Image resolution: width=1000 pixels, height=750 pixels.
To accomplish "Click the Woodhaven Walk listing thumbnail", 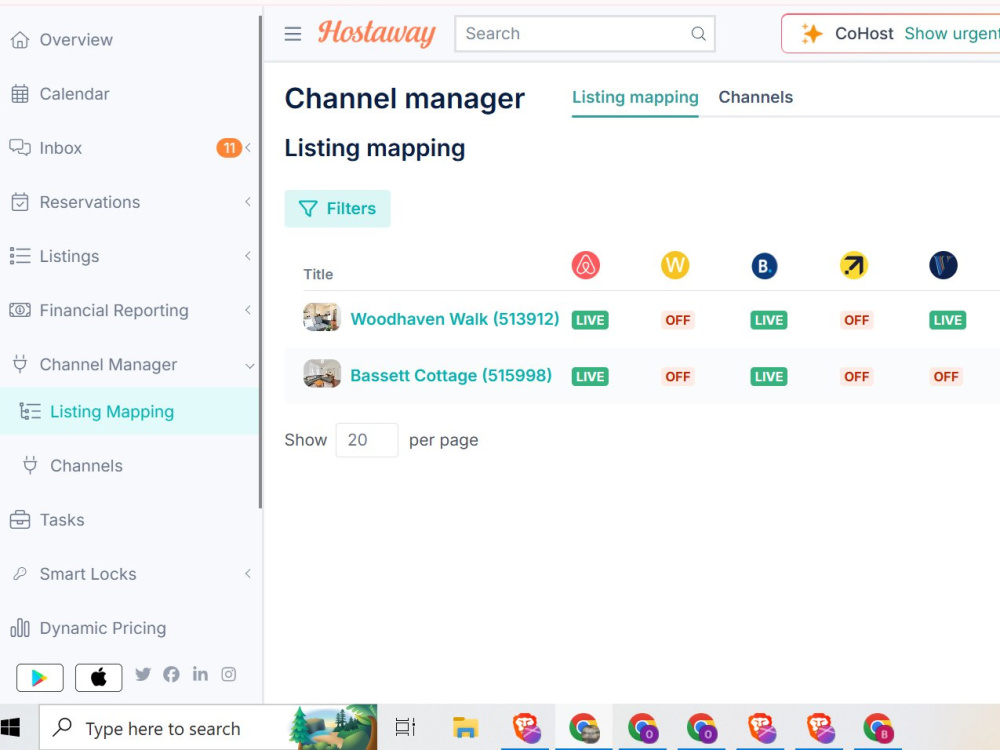I will 321,317.
